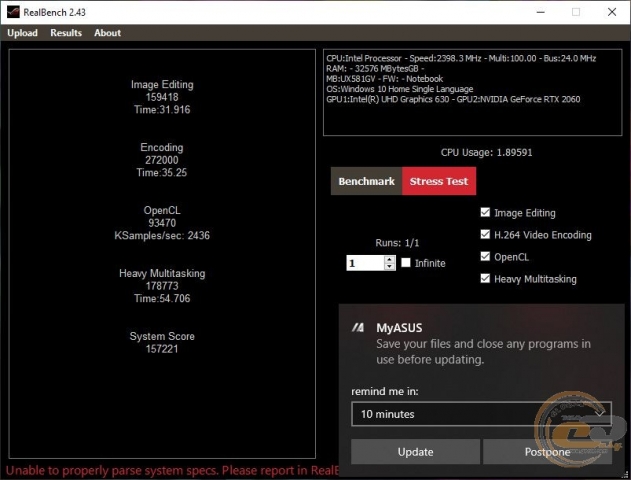The width and height of the screenshot is (631, 480).
Task: Enable the Infinite runs checkbox
Action: click(x=406, y=263)
